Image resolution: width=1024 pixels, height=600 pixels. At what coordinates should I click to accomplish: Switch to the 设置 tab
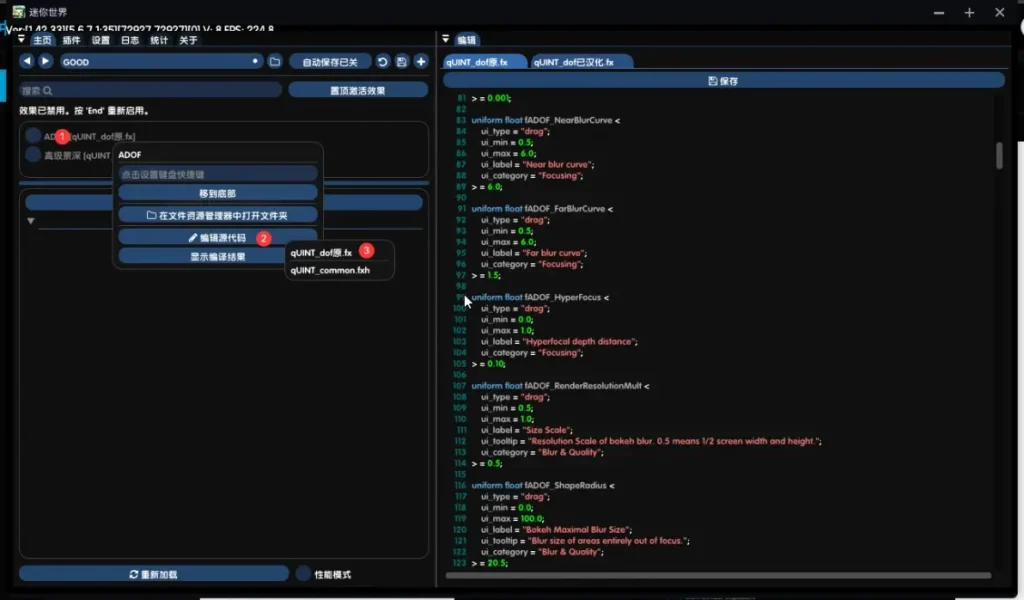[x=101, y=41]
